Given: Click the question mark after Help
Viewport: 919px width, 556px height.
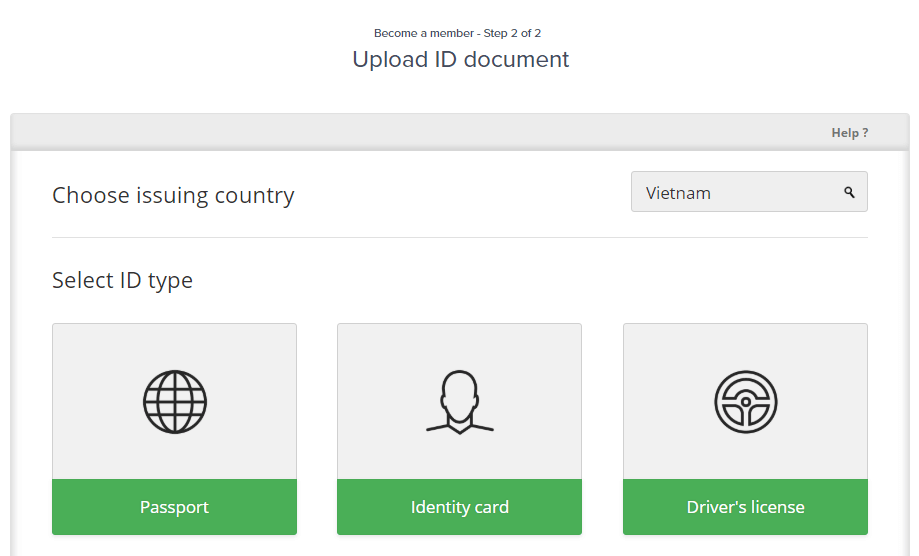Looking at the screenshot, I should pyautogui.click(x=866, y=133).
